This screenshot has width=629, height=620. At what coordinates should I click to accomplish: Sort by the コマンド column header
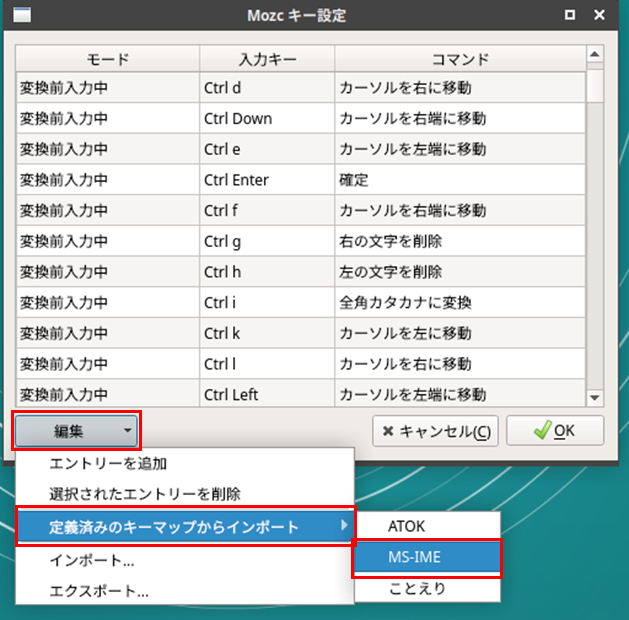point(460,59)
